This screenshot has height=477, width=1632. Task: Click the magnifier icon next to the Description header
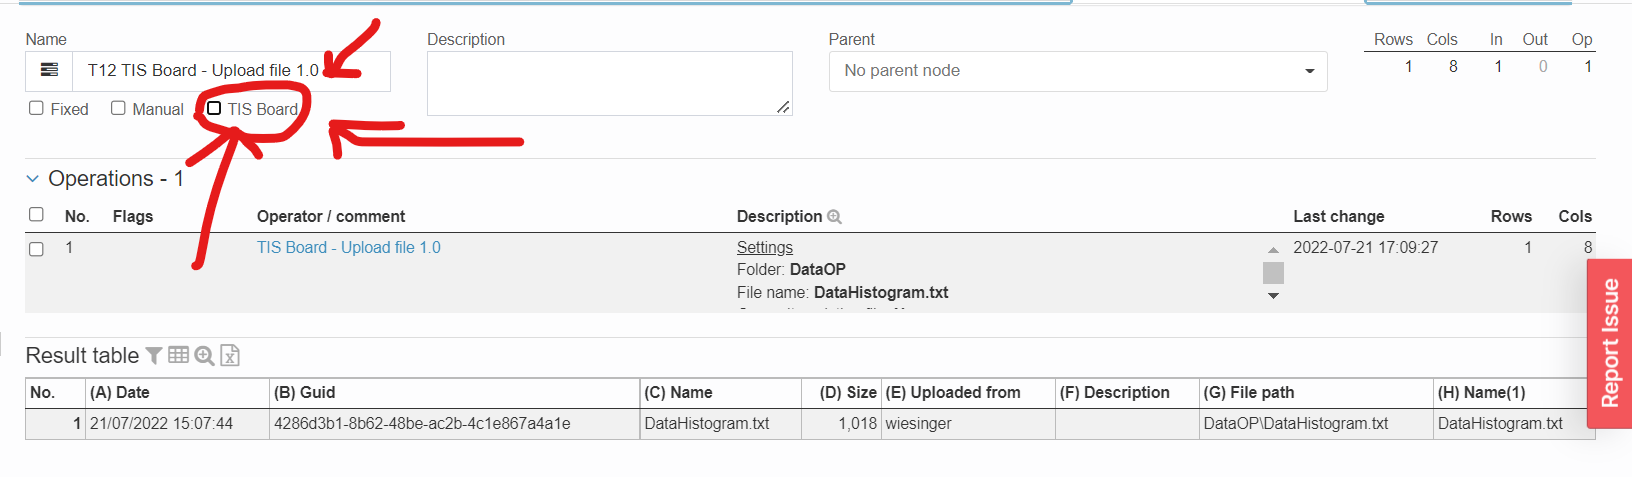(834, 216)
